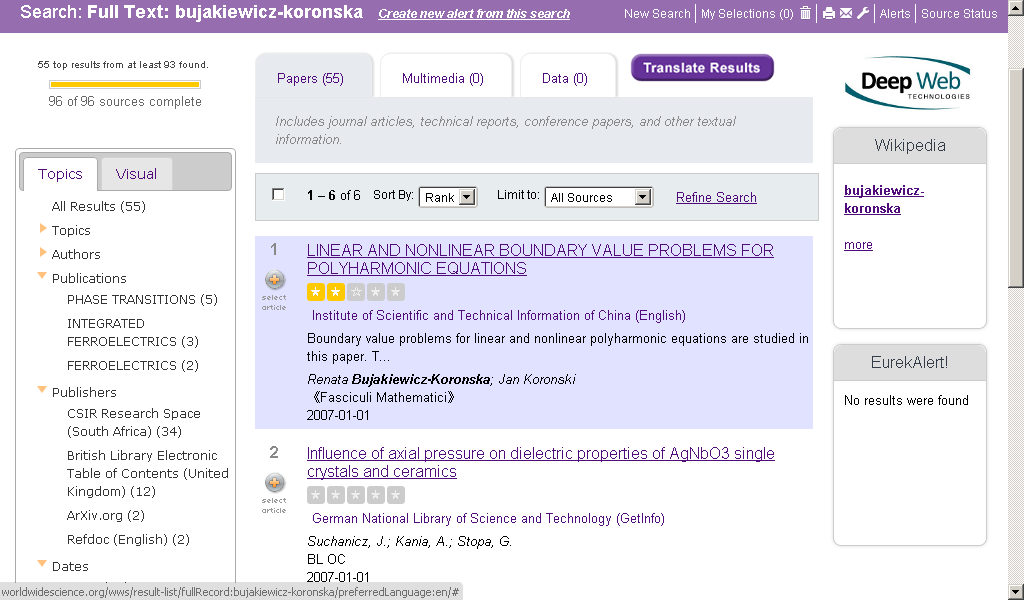Open the wrench preferences icon
The image size is (1024, 600).
click(863, 13)
